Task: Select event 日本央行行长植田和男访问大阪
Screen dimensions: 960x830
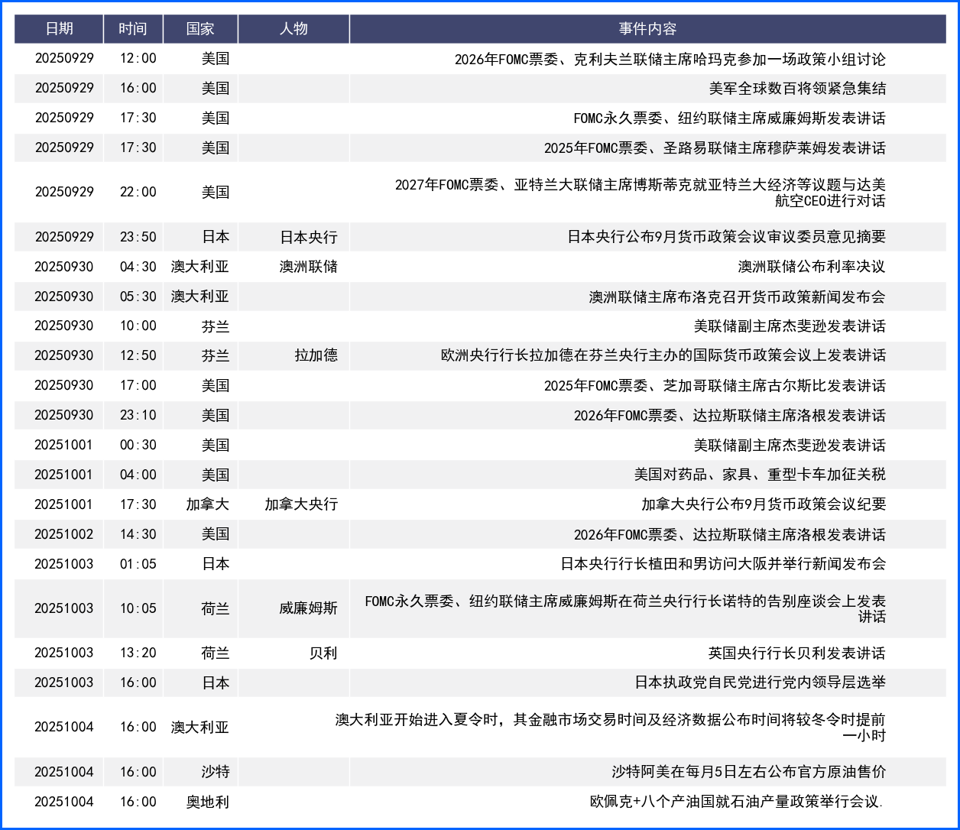Action: click(x=723, y=564)
